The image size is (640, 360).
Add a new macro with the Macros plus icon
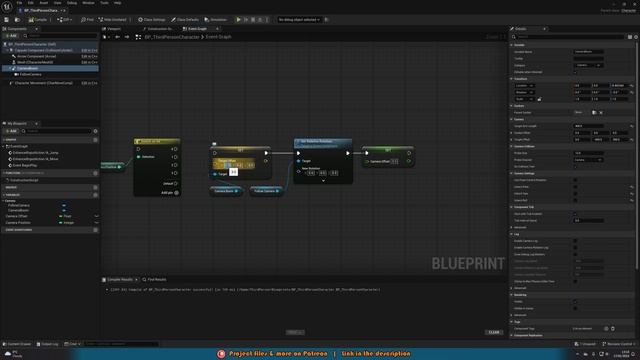pyautogui.click(x=96, y=187)
